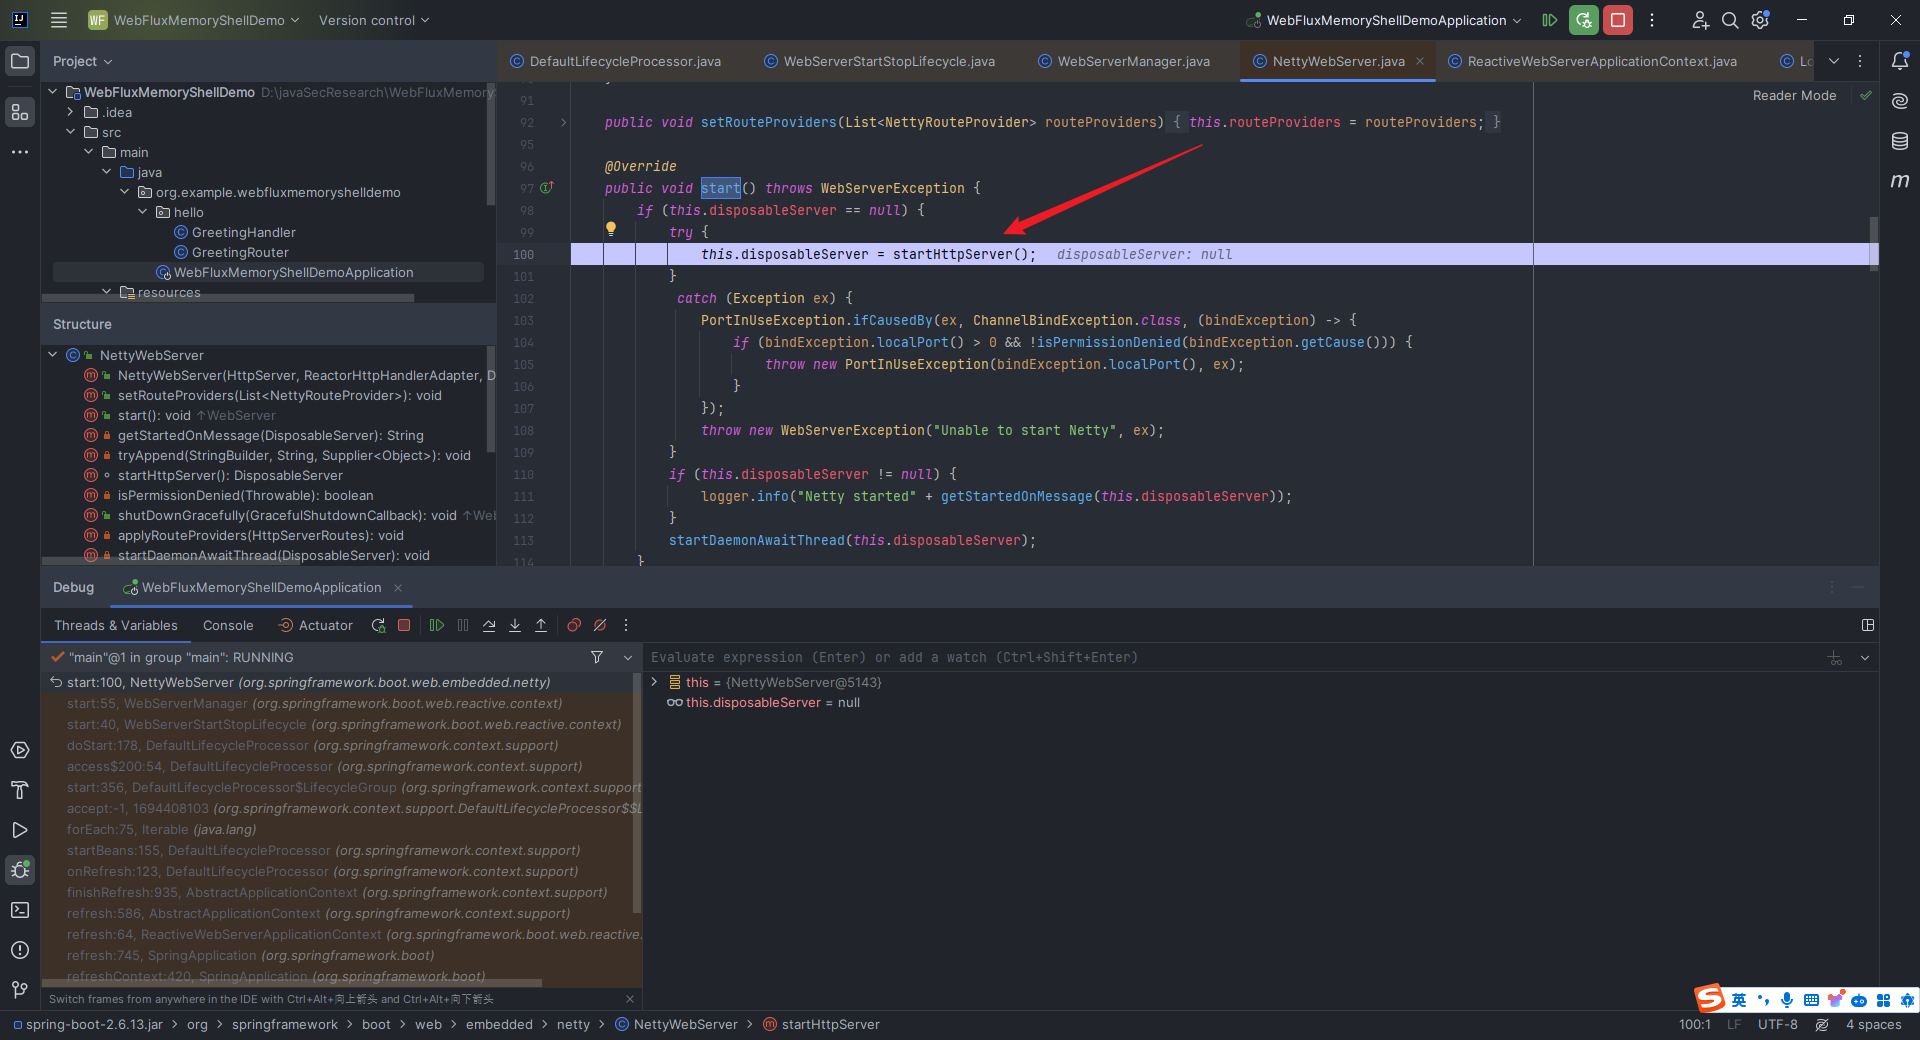Toggle Reader Mode in the editor
The image size is (1920, 1040).
coord(1794,95)
